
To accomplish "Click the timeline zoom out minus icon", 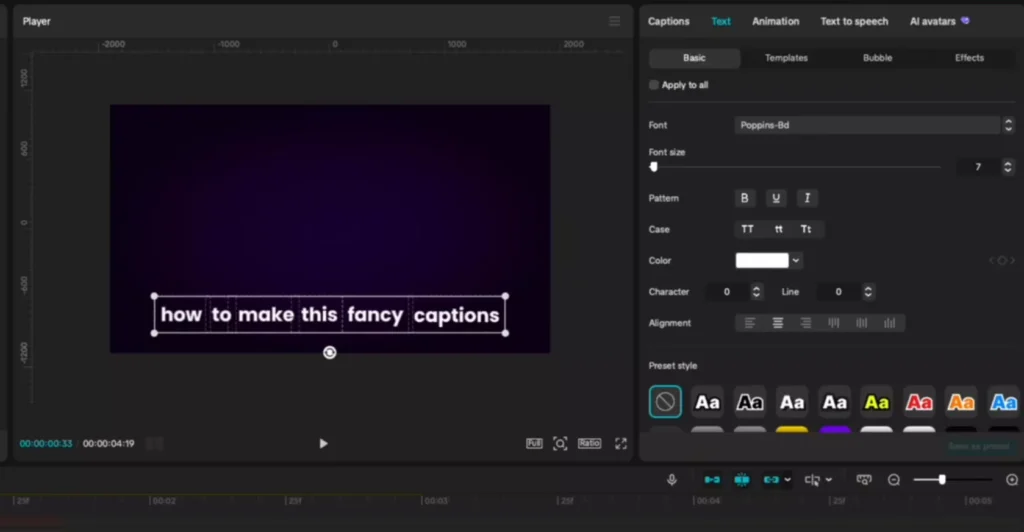I will click(894, 480).
